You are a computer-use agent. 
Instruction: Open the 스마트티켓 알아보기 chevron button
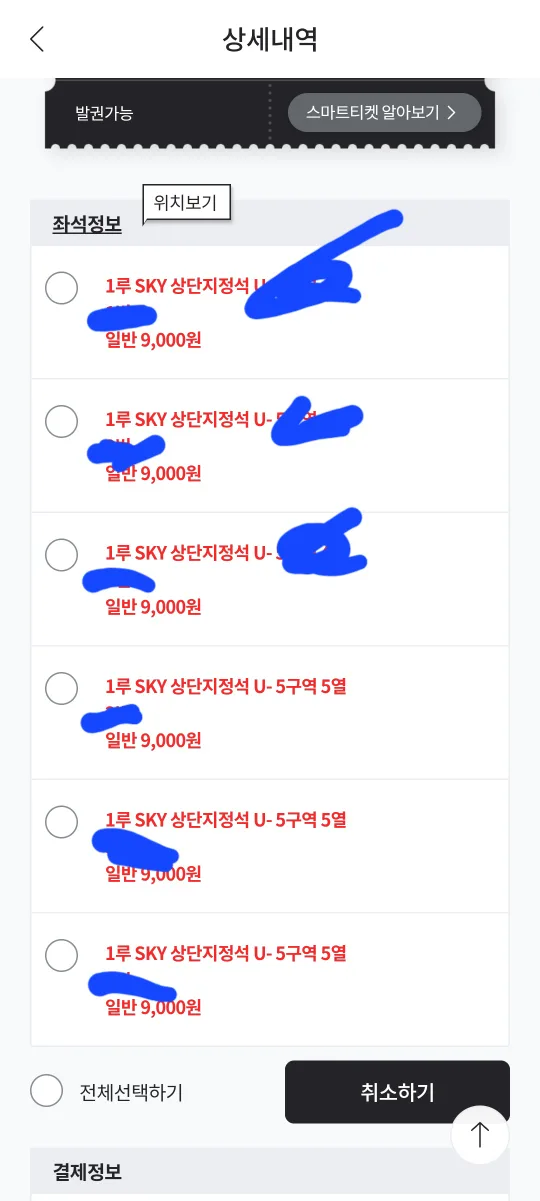point(384,112)
